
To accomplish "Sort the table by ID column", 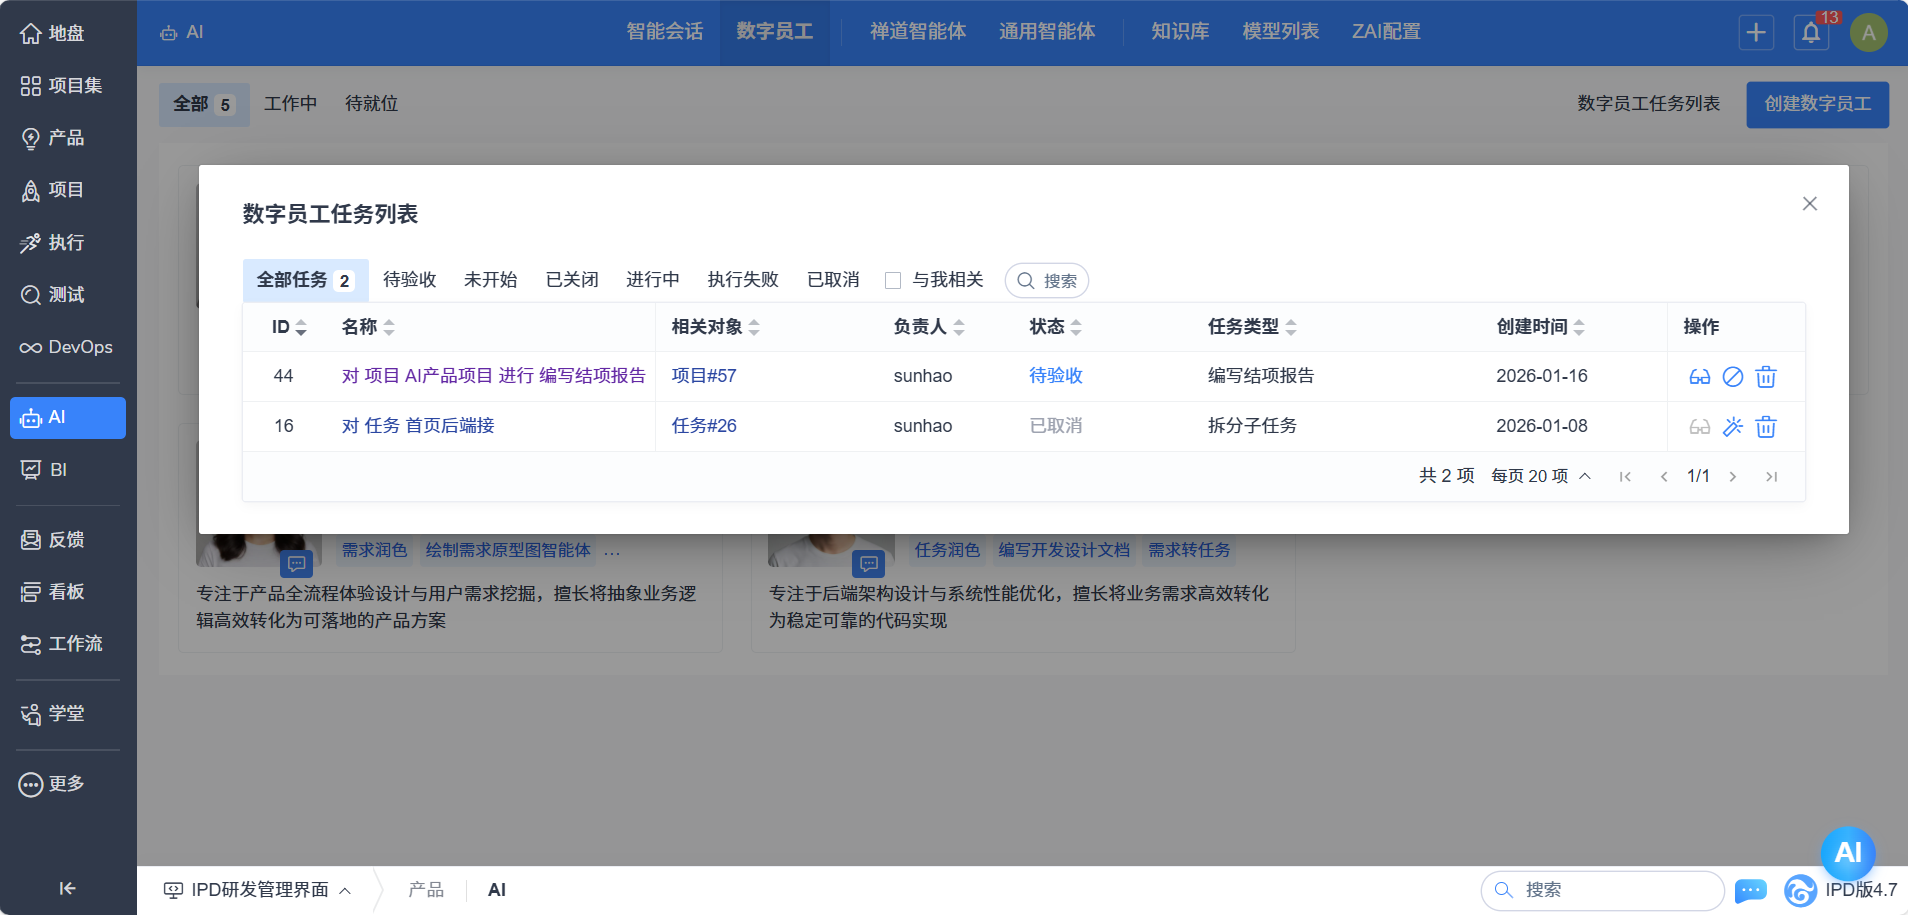I will pyautogui.click(x=289, y=327).
